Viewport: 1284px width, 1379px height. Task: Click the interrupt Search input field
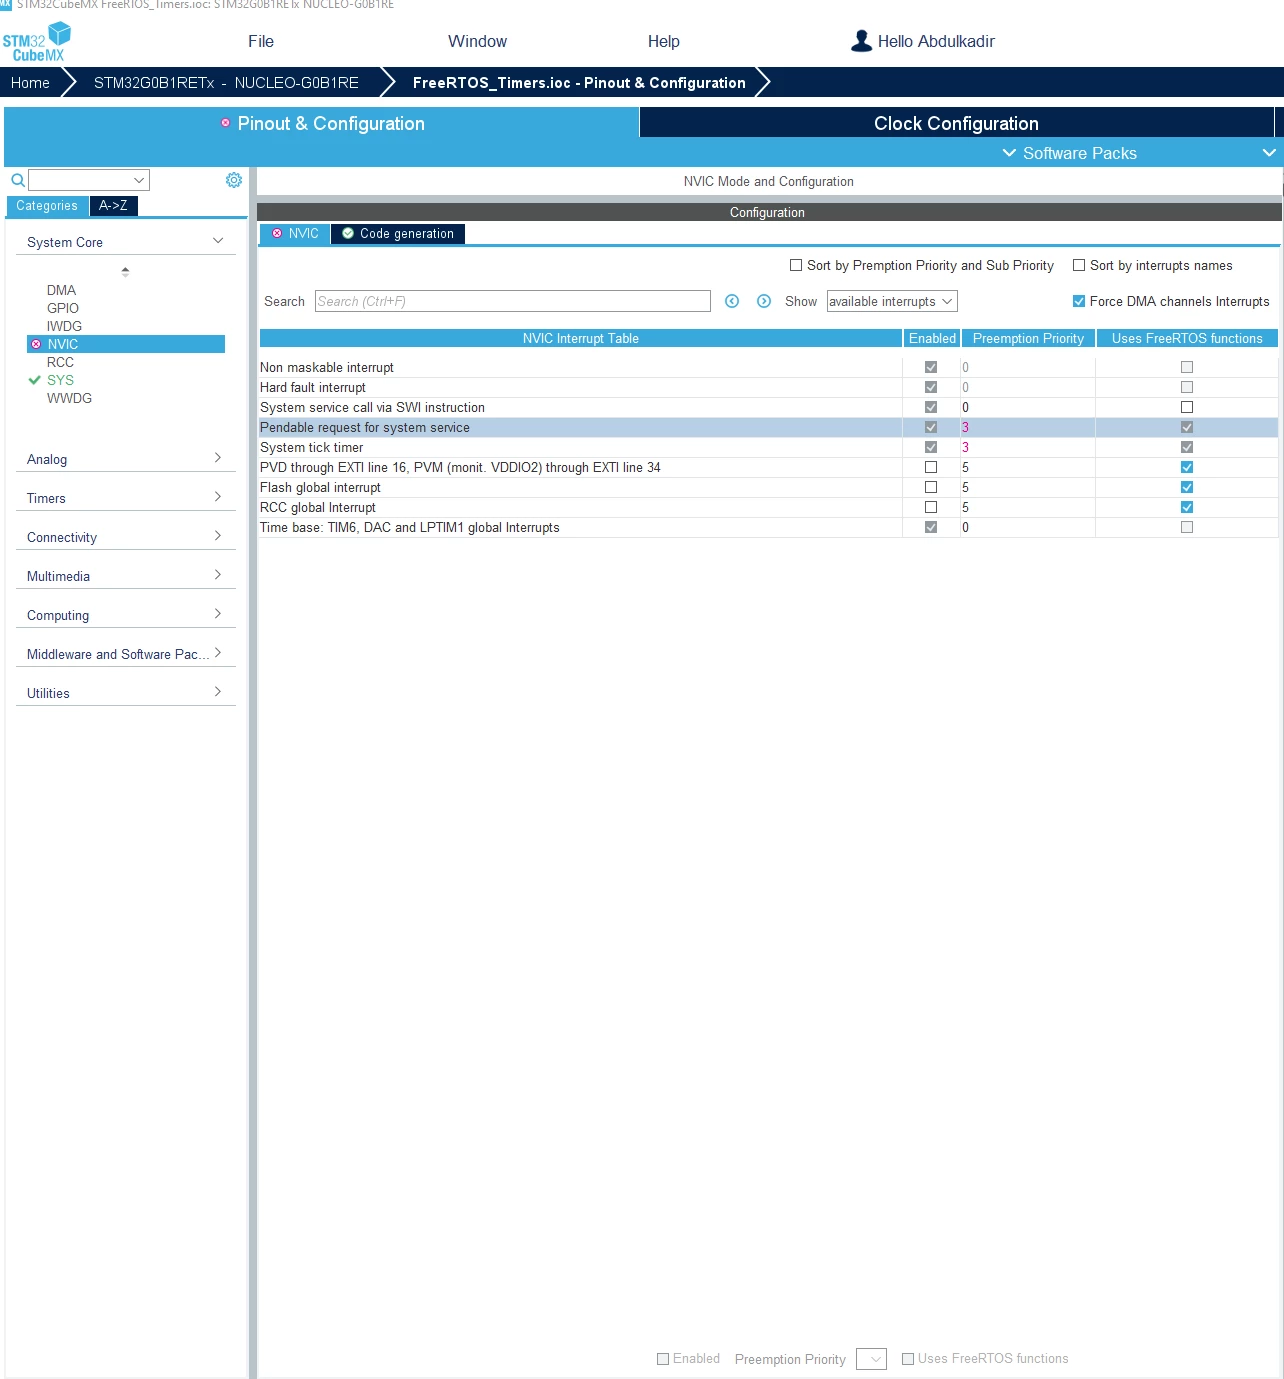[x=512, y=301]
